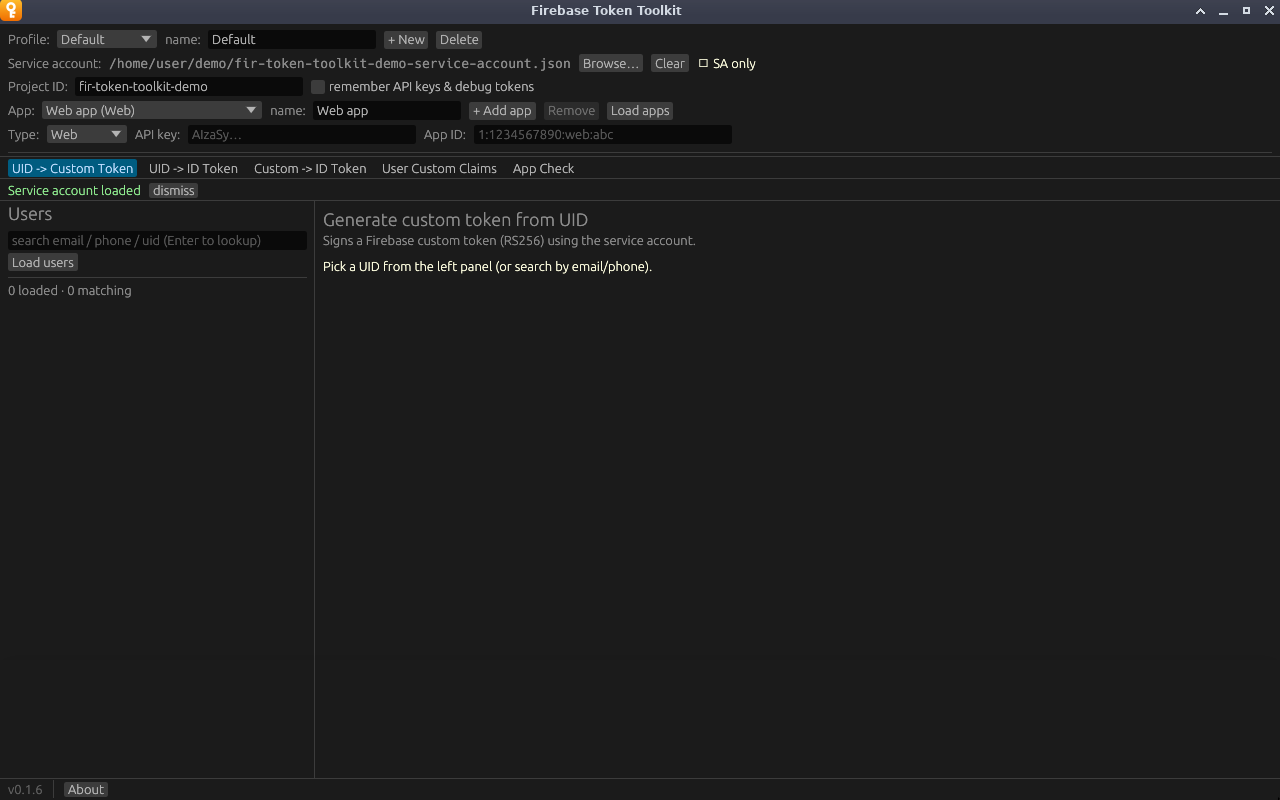Click the Load apps button
This screenshot has width=1280, height=800.
coord(640,110)
